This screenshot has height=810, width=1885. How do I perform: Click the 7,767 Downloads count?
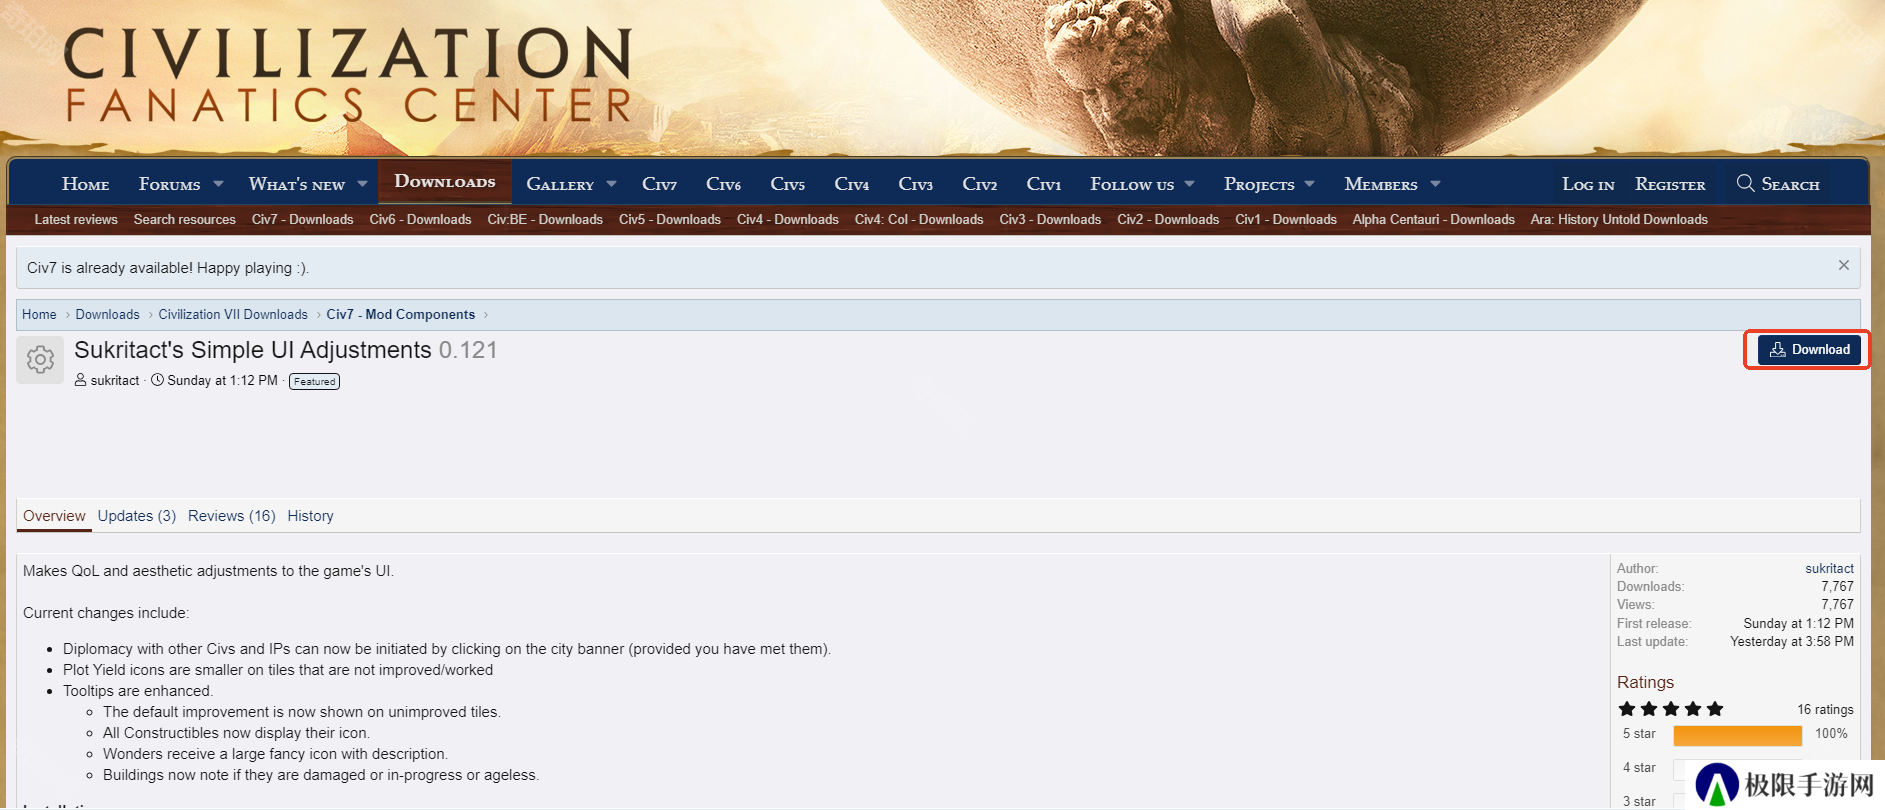[x=1837, y=586]
